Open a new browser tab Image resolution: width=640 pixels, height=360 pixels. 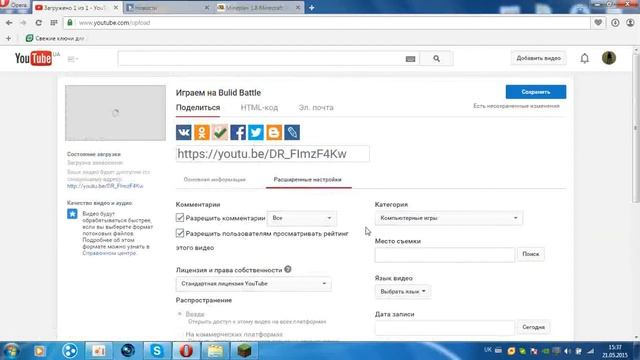click(311, 8)
